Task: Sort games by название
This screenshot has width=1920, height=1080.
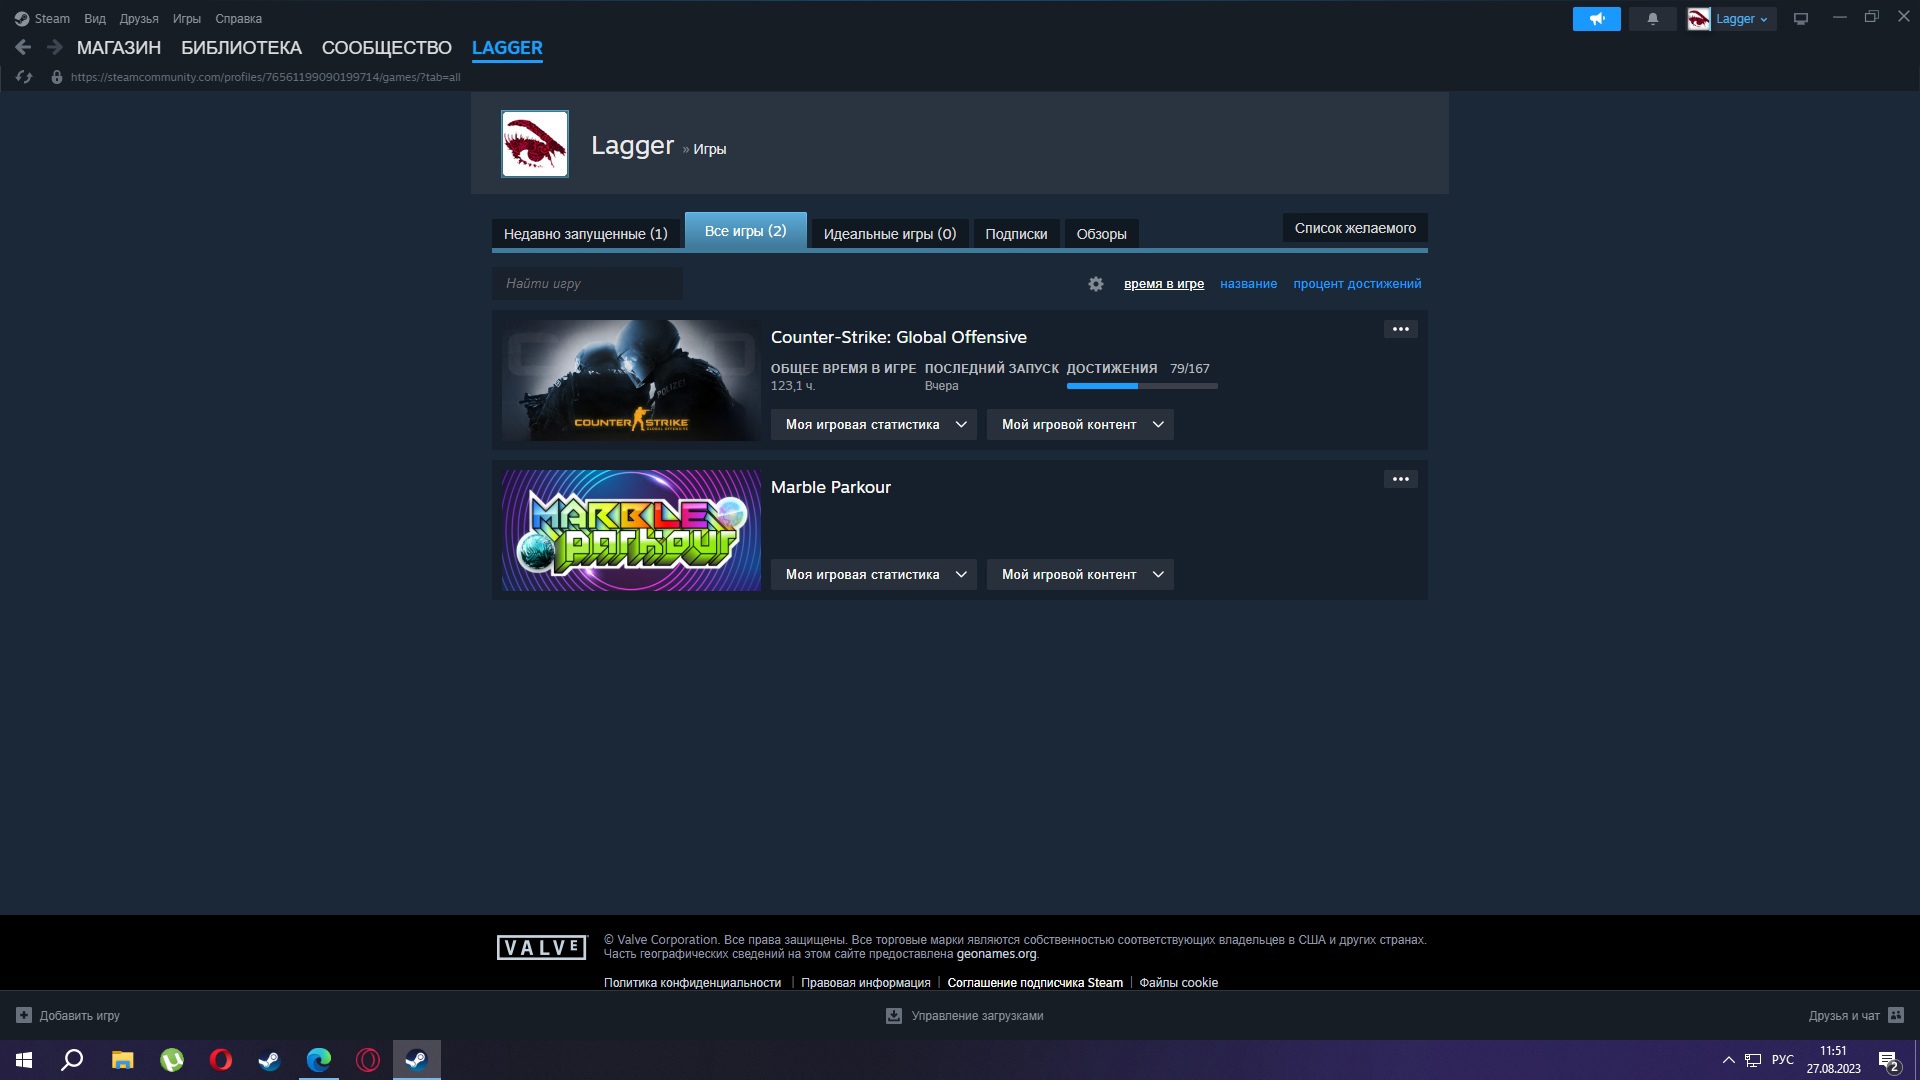Action: (1248, 284)
